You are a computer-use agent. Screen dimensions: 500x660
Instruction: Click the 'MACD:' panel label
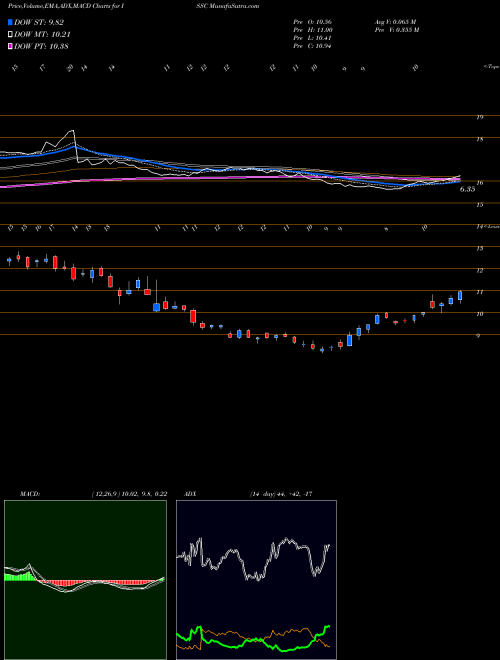click(30, 494)
